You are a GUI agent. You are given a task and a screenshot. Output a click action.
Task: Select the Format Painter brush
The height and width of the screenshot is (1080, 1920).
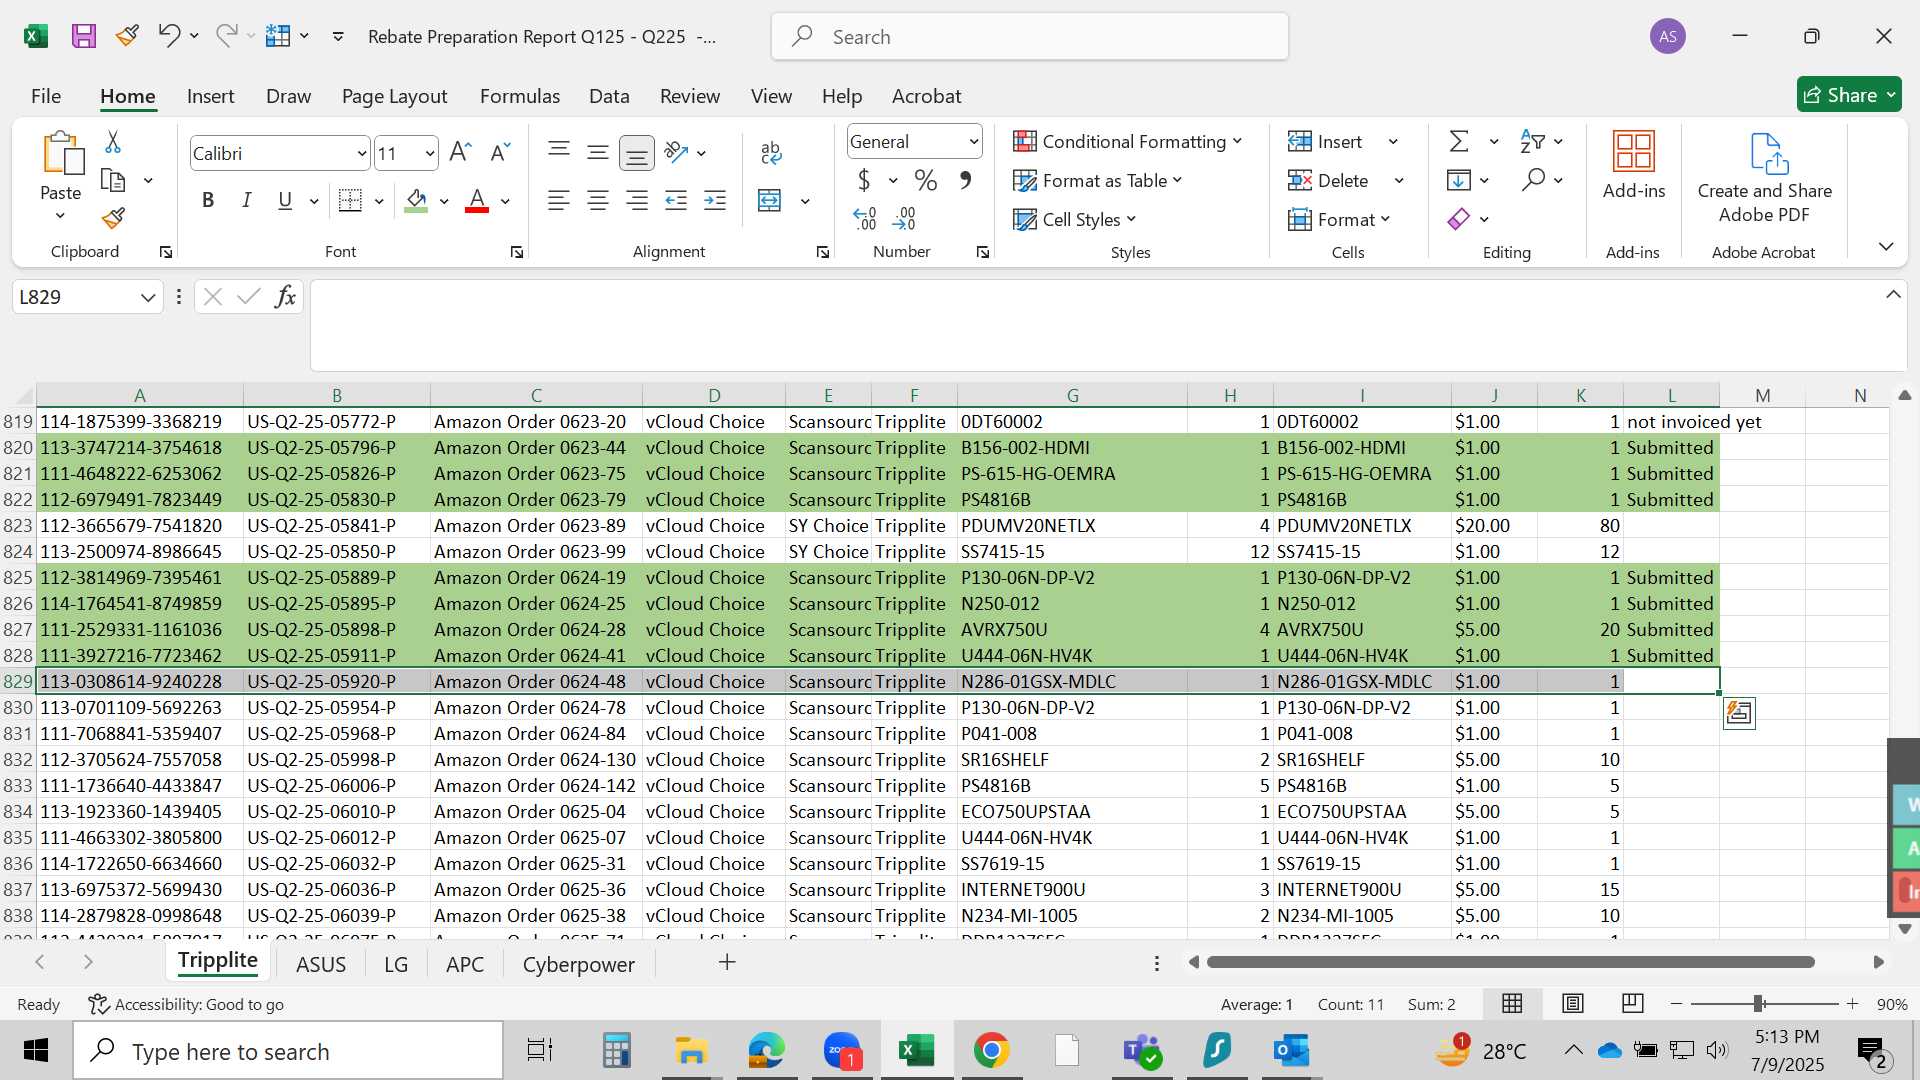[x=113, y=218]
